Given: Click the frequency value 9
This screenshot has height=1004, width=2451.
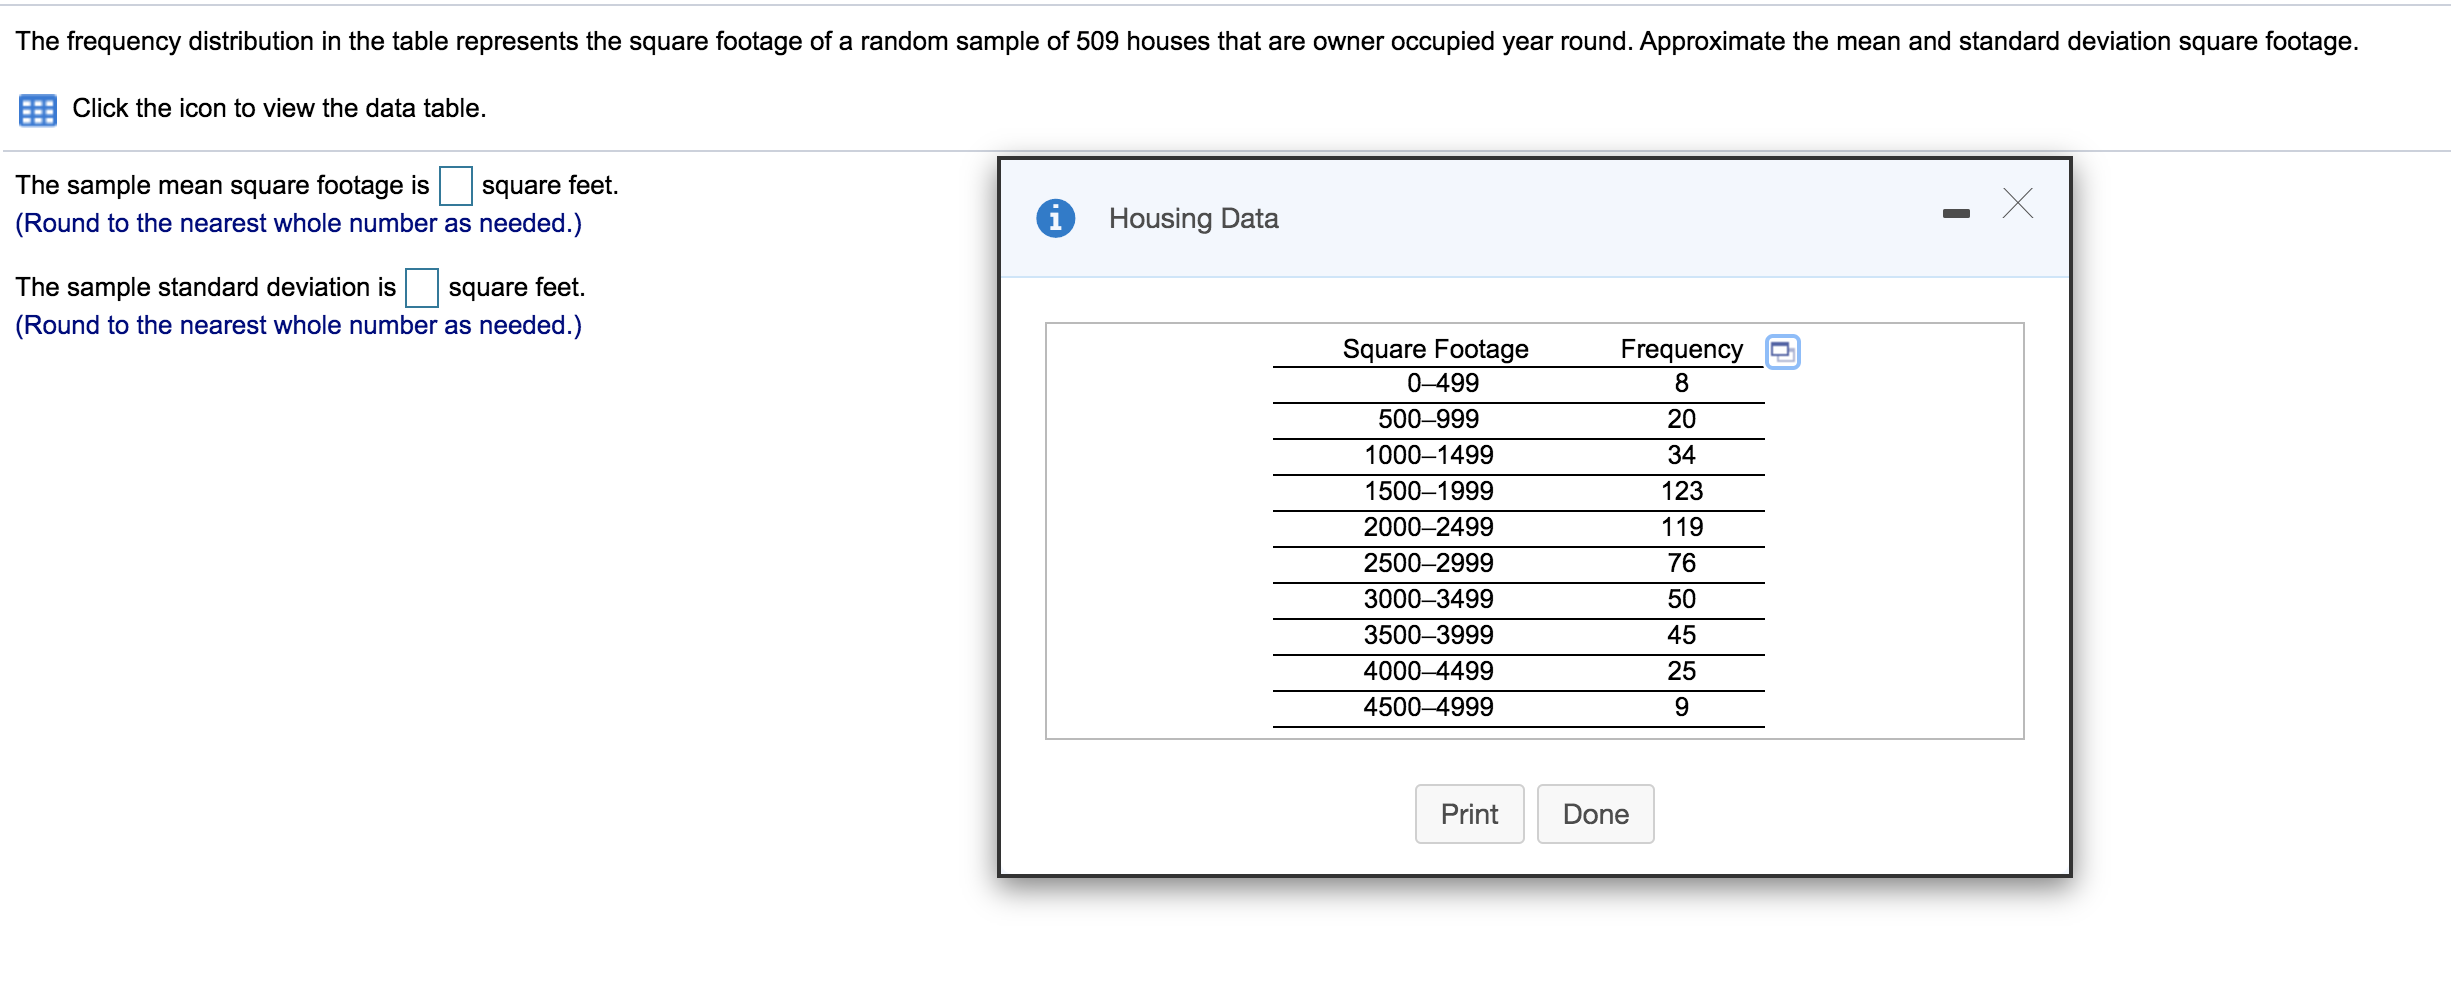Looking at the screenshot, I should coord(1682,707).
